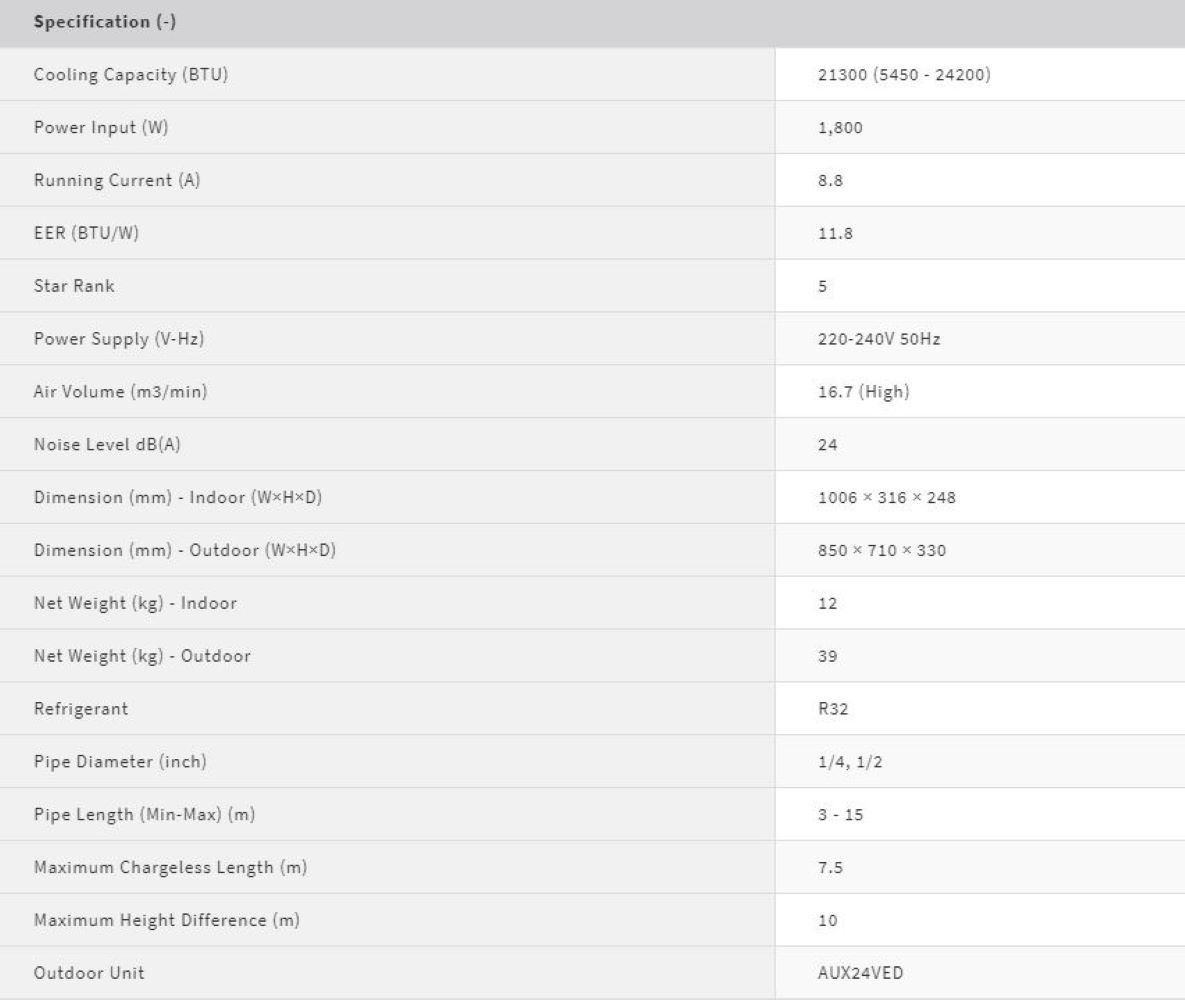Click the 850 × 710 × 330 outdoor dimension
The width and height of the screenshot is (1185, 1000).
click(881, 551)
